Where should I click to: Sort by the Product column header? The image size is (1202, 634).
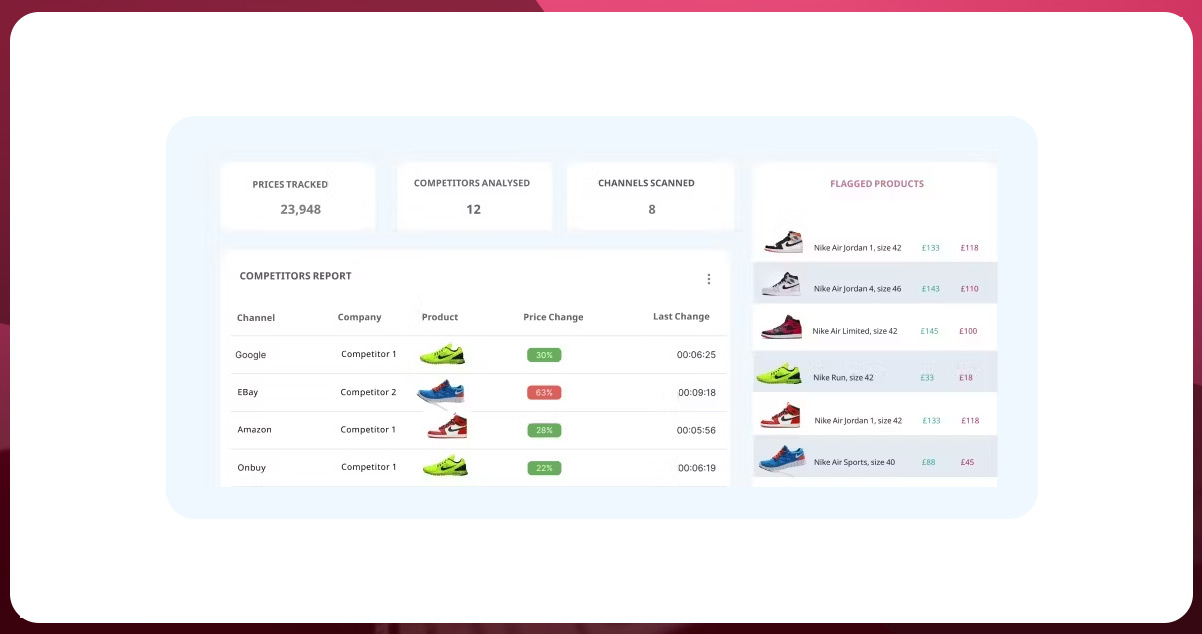(440, 317)
